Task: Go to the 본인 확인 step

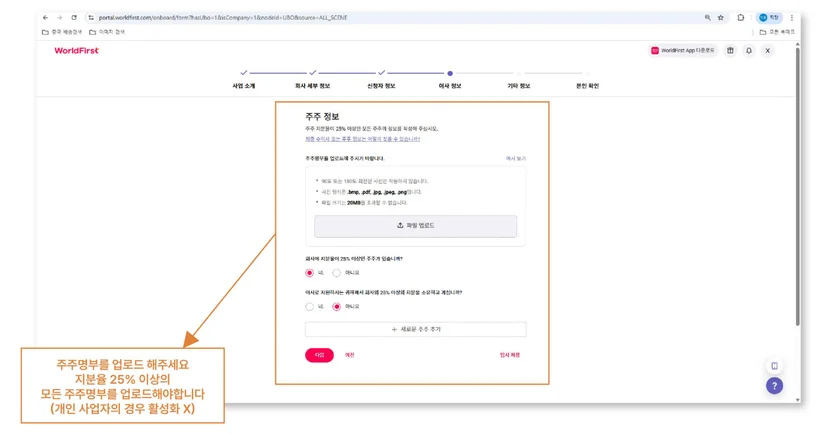Action: click(x=587, y=86)
